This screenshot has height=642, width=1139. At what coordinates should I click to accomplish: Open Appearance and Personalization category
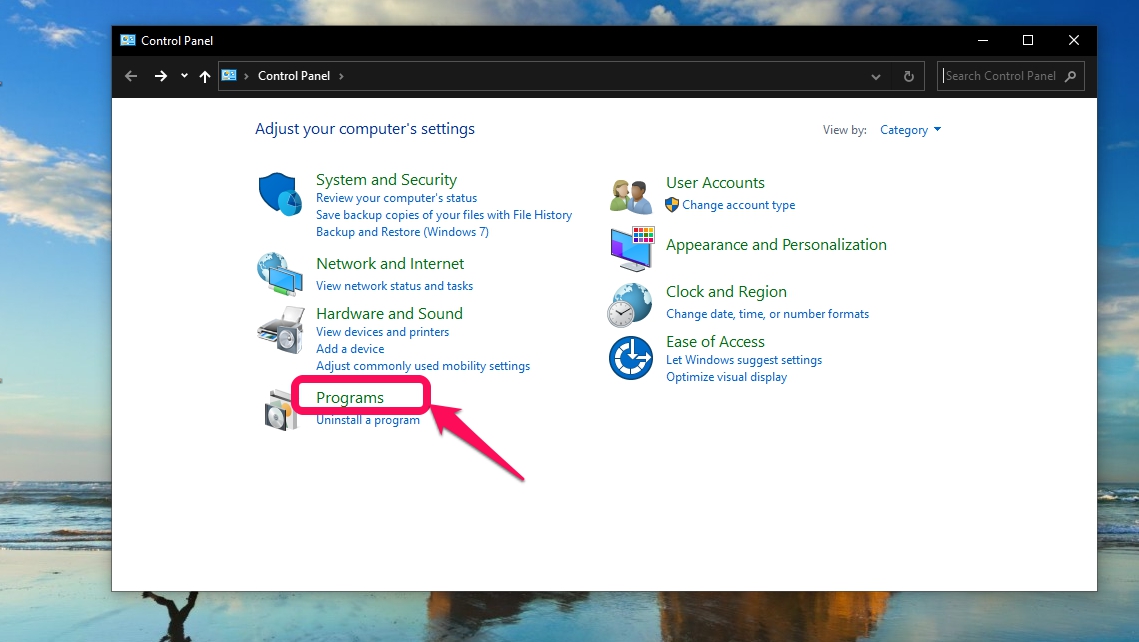tap(777, 245)
